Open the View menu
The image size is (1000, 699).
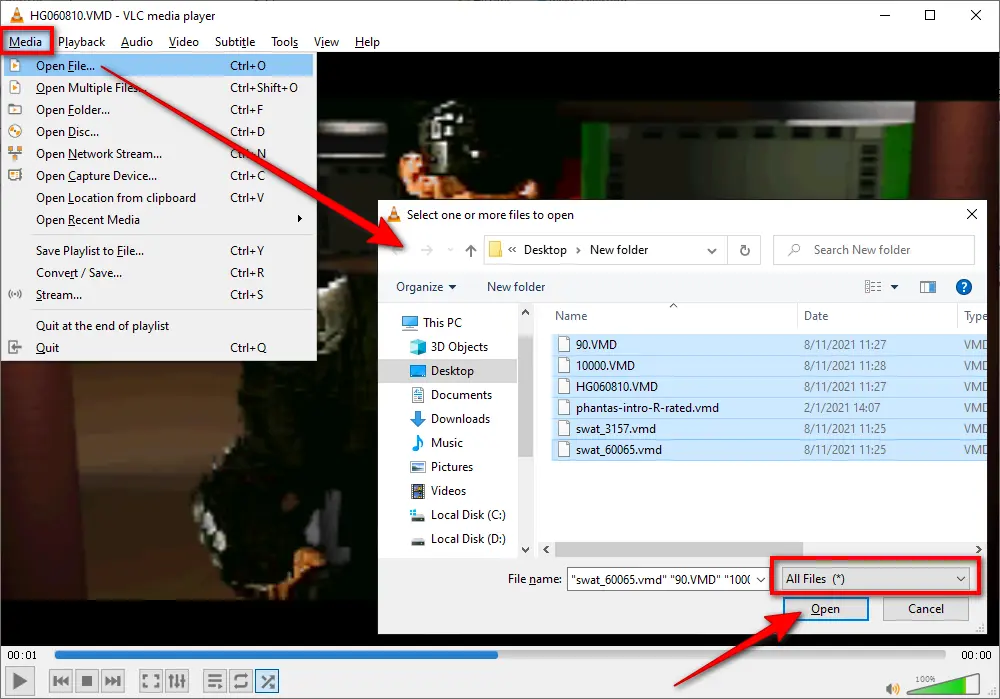tap(326, 41)
